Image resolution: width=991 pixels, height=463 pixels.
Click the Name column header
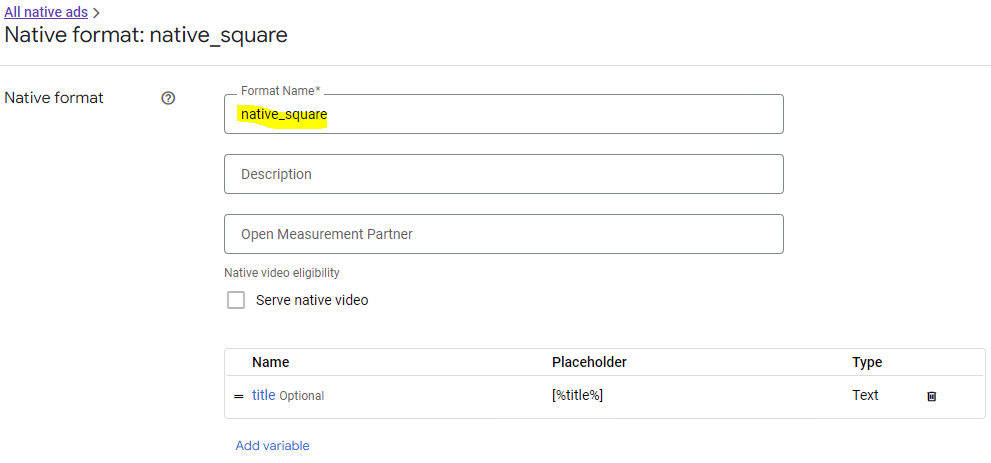click(270, 362)
